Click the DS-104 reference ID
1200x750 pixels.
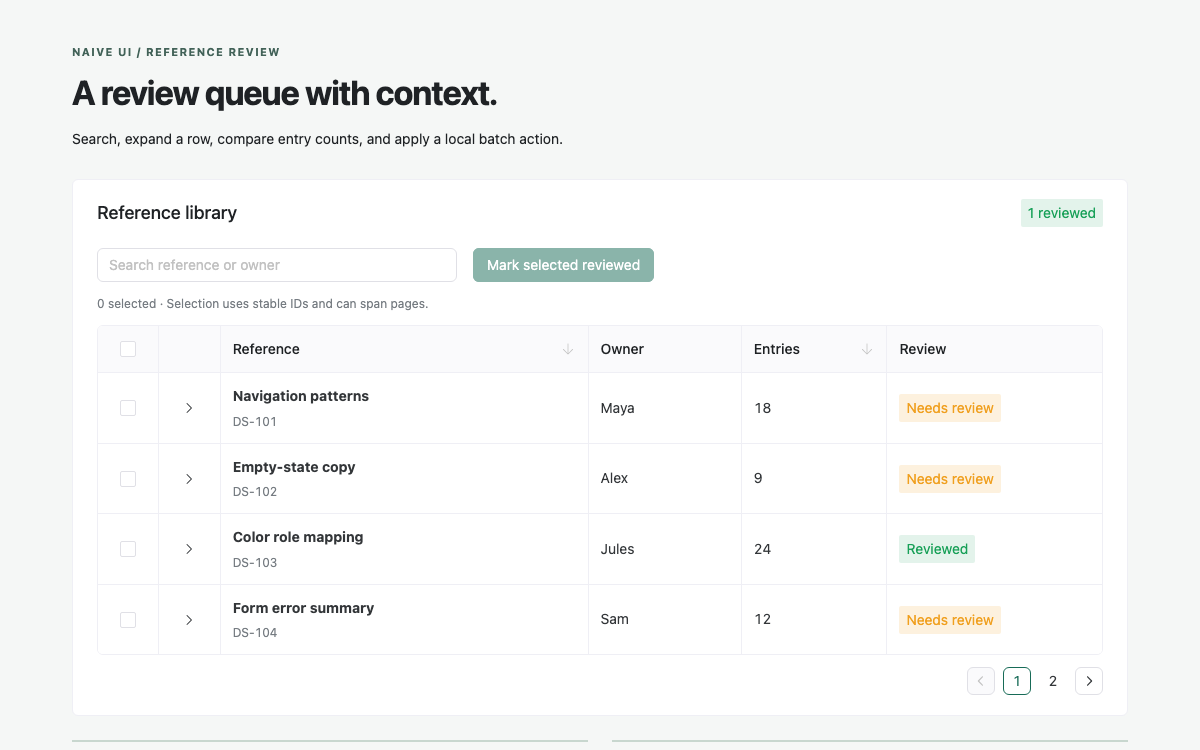coord(255,633)
